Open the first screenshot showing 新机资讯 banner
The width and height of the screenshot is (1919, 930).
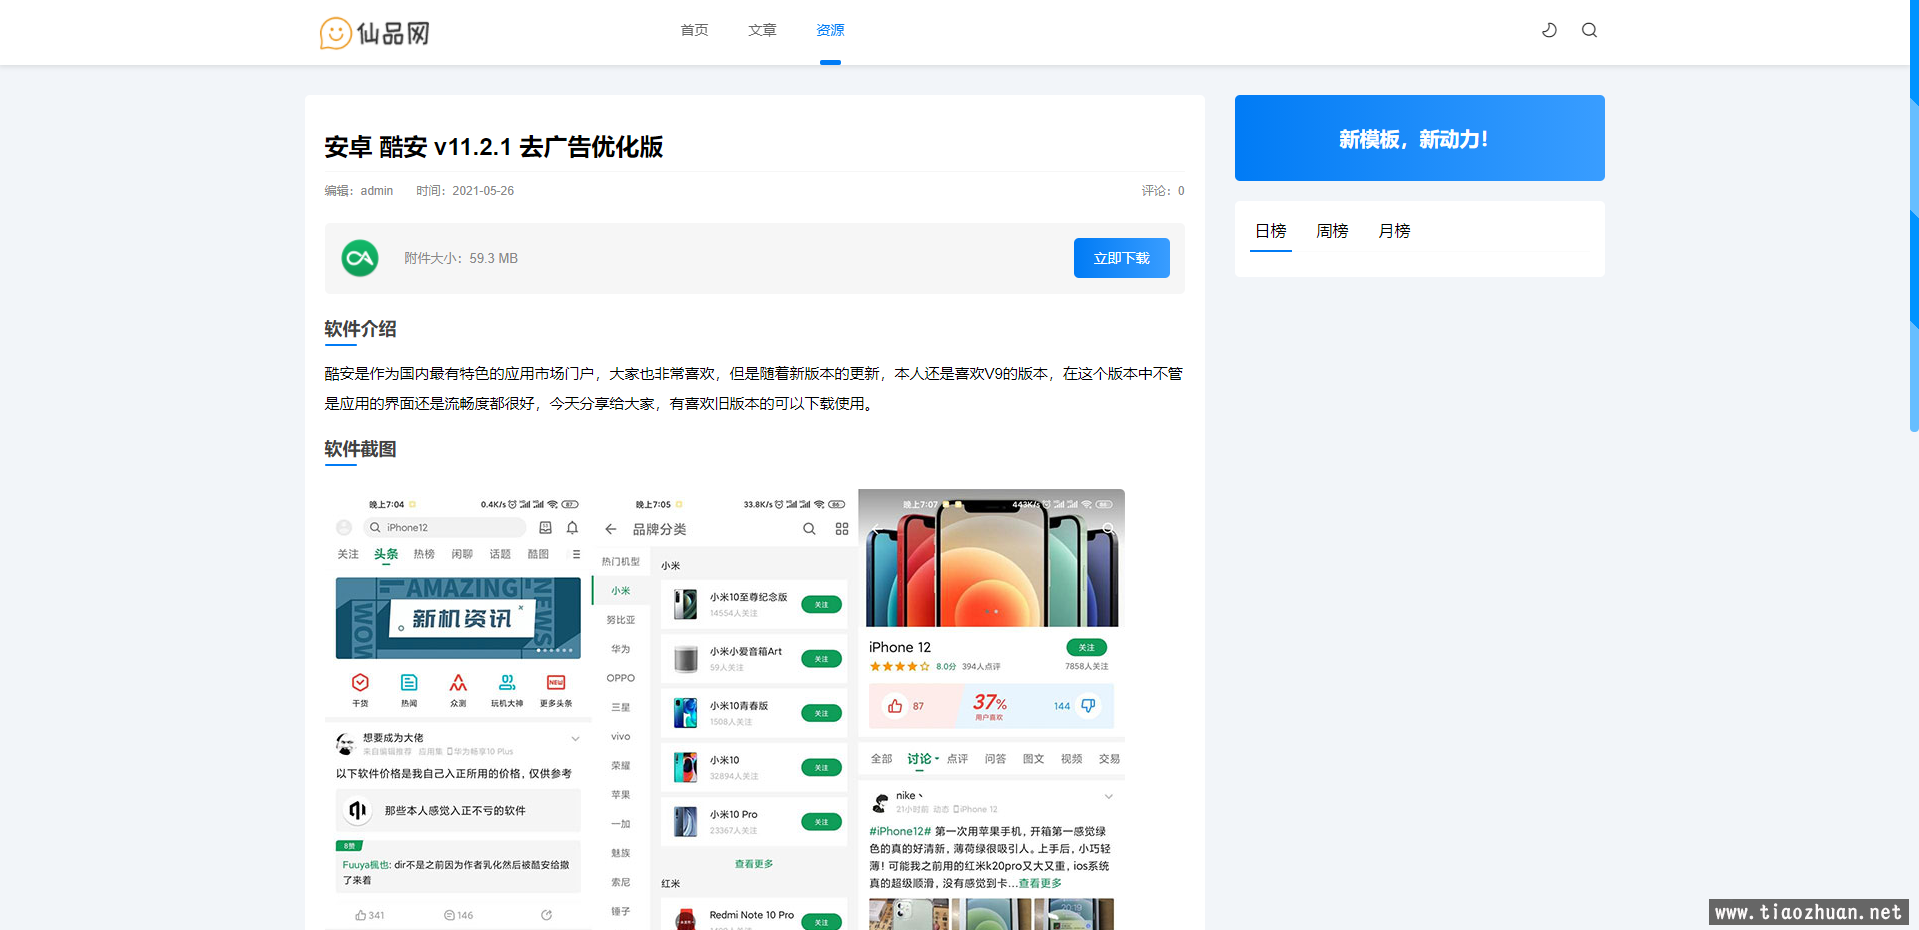[x=458, y=709]
